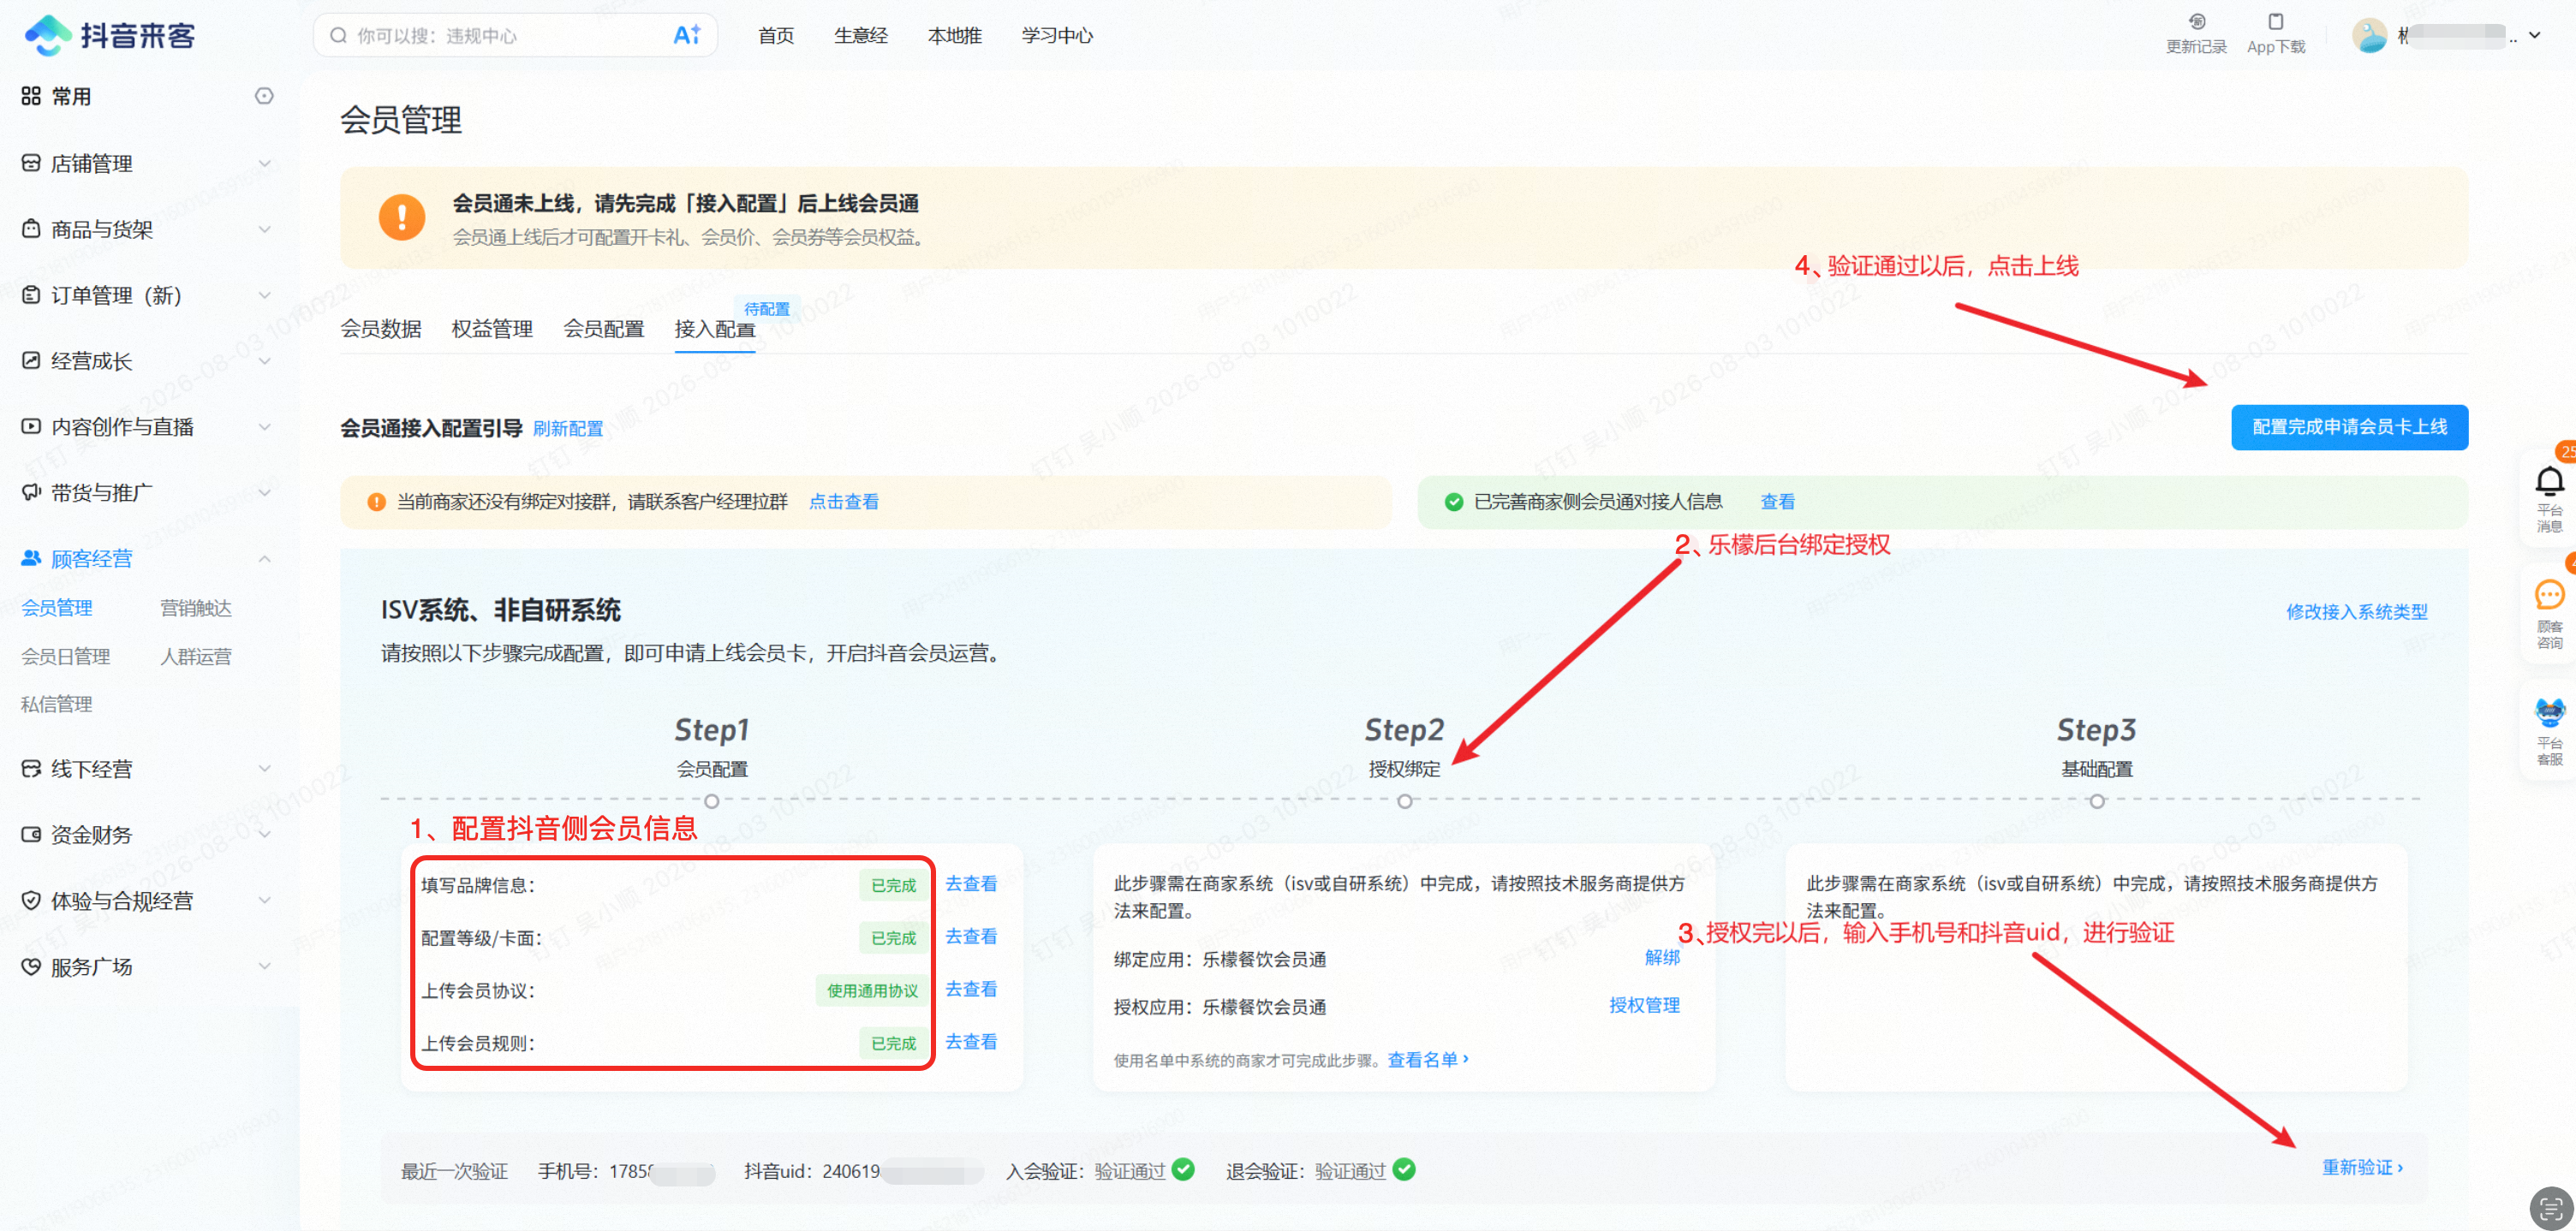Open 人群运营 in sidebar submenu
2576x1231 pixels.
tap(196, 657)
